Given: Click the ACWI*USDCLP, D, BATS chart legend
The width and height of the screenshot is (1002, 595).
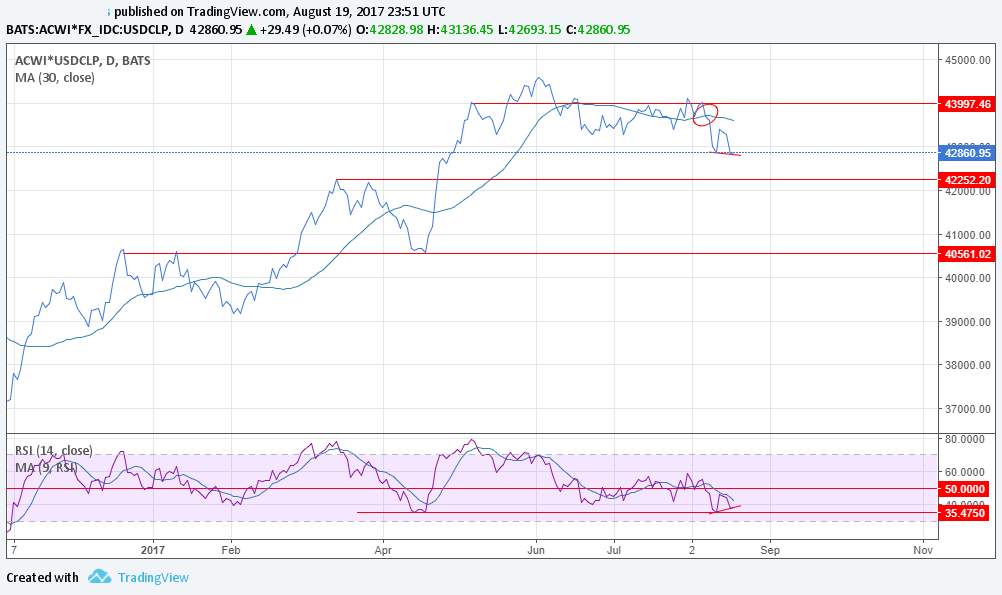Looking at the screenshot, I should coord(83,61).
